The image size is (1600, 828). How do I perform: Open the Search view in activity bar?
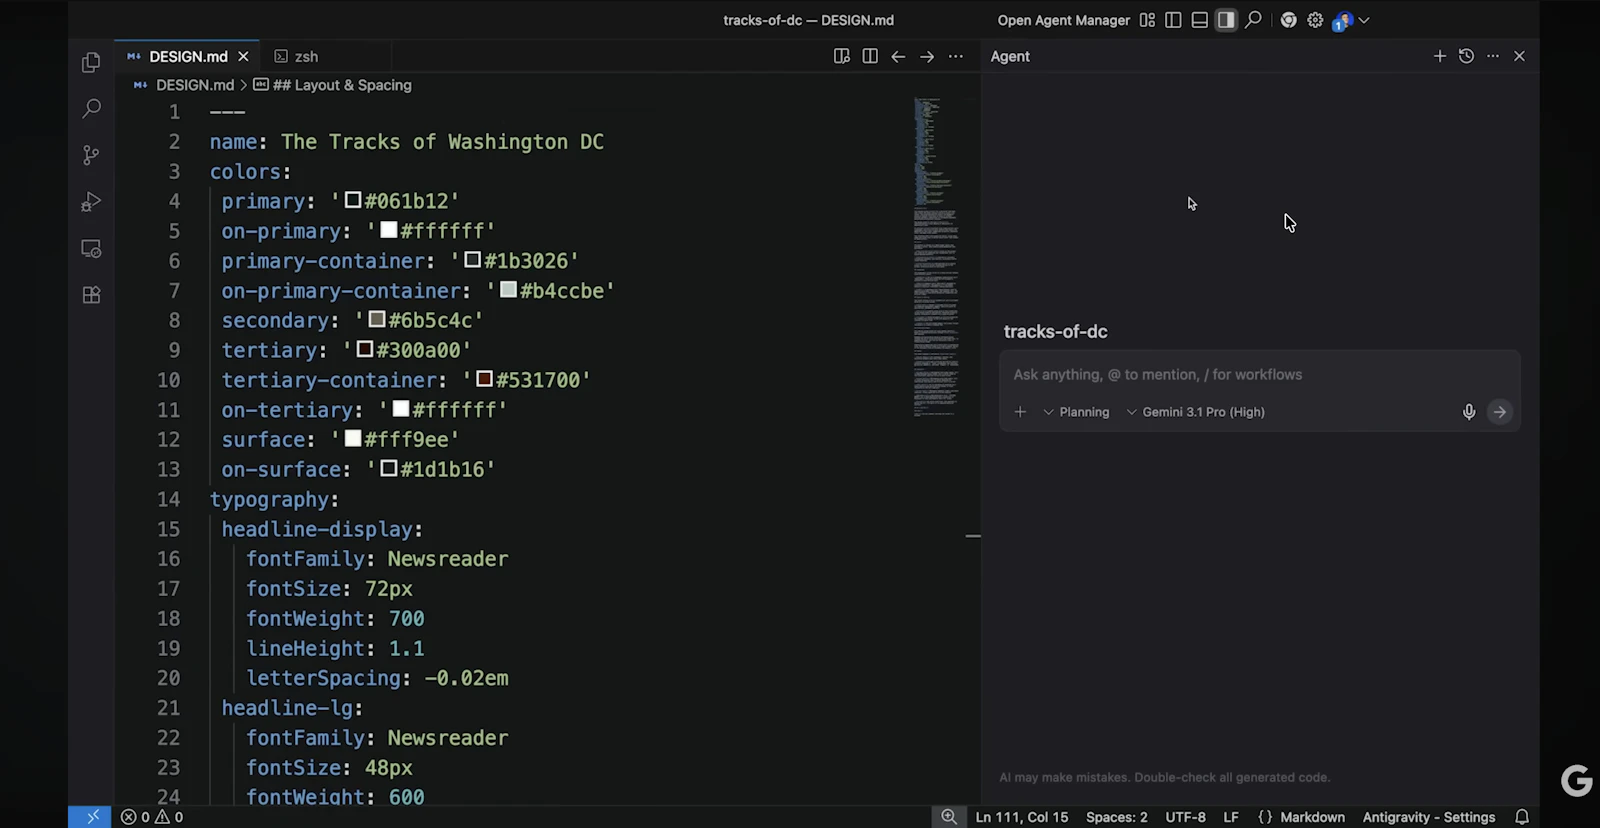91,108
